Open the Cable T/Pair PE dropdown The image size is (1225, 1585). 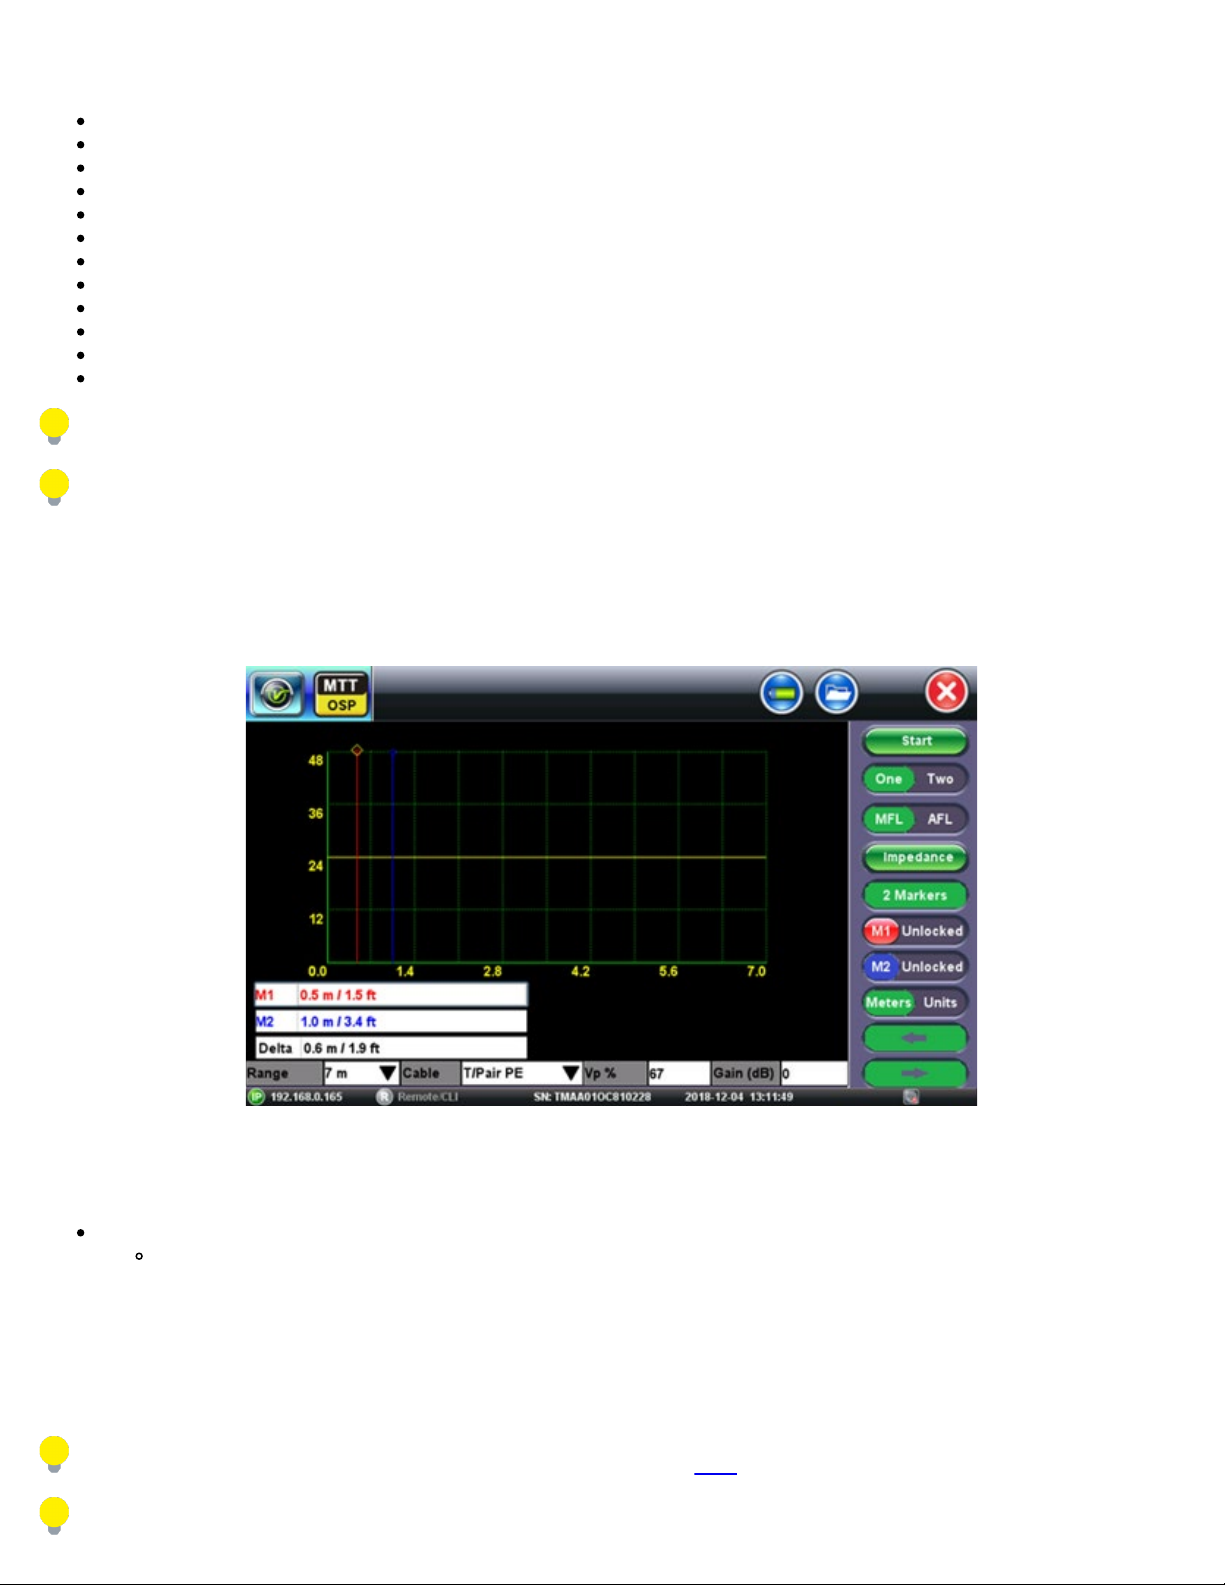pos(521,1073)
